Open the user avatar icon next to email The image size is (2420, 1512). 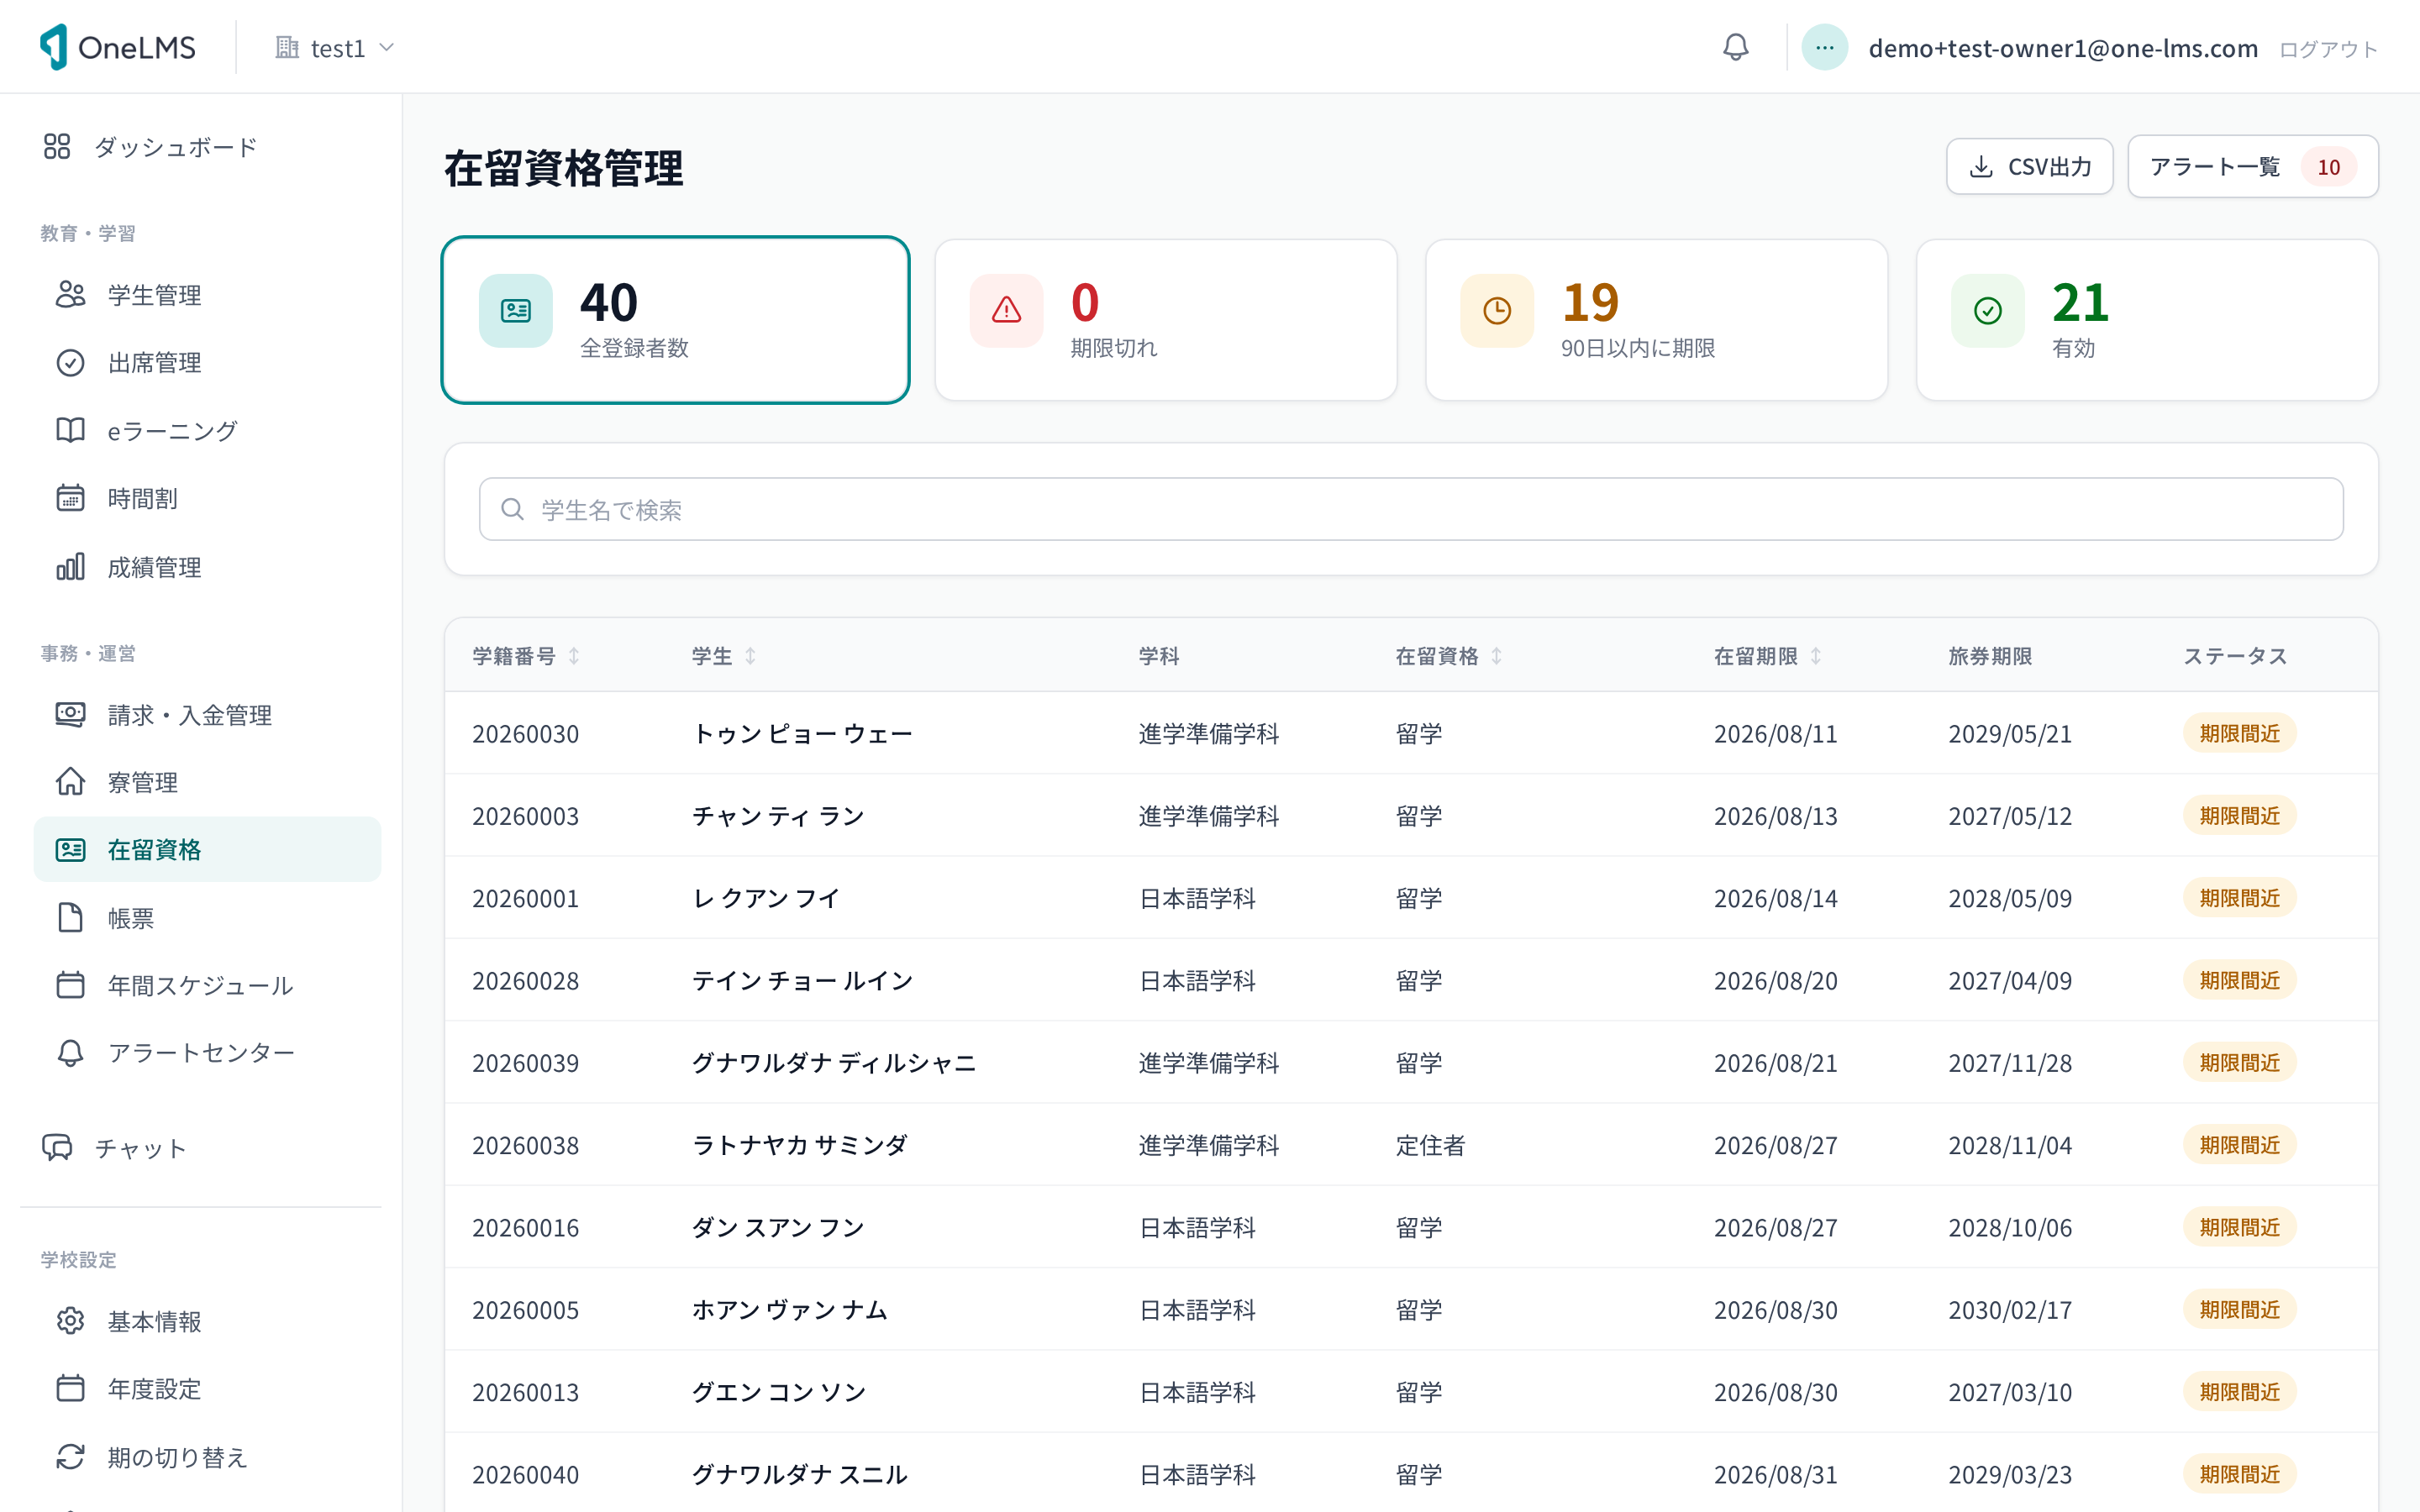[1824, 47]
